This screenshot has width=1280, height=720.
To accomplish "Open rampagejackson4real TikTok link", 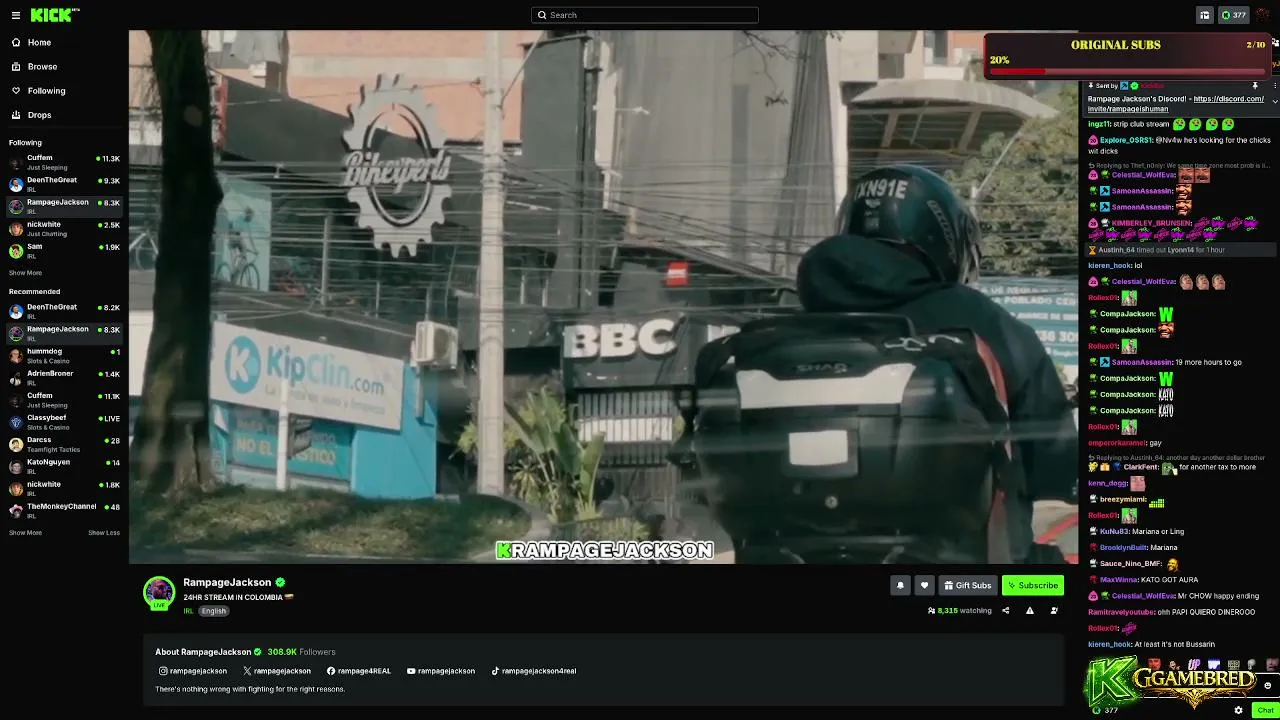I will (x=534, y=671).
